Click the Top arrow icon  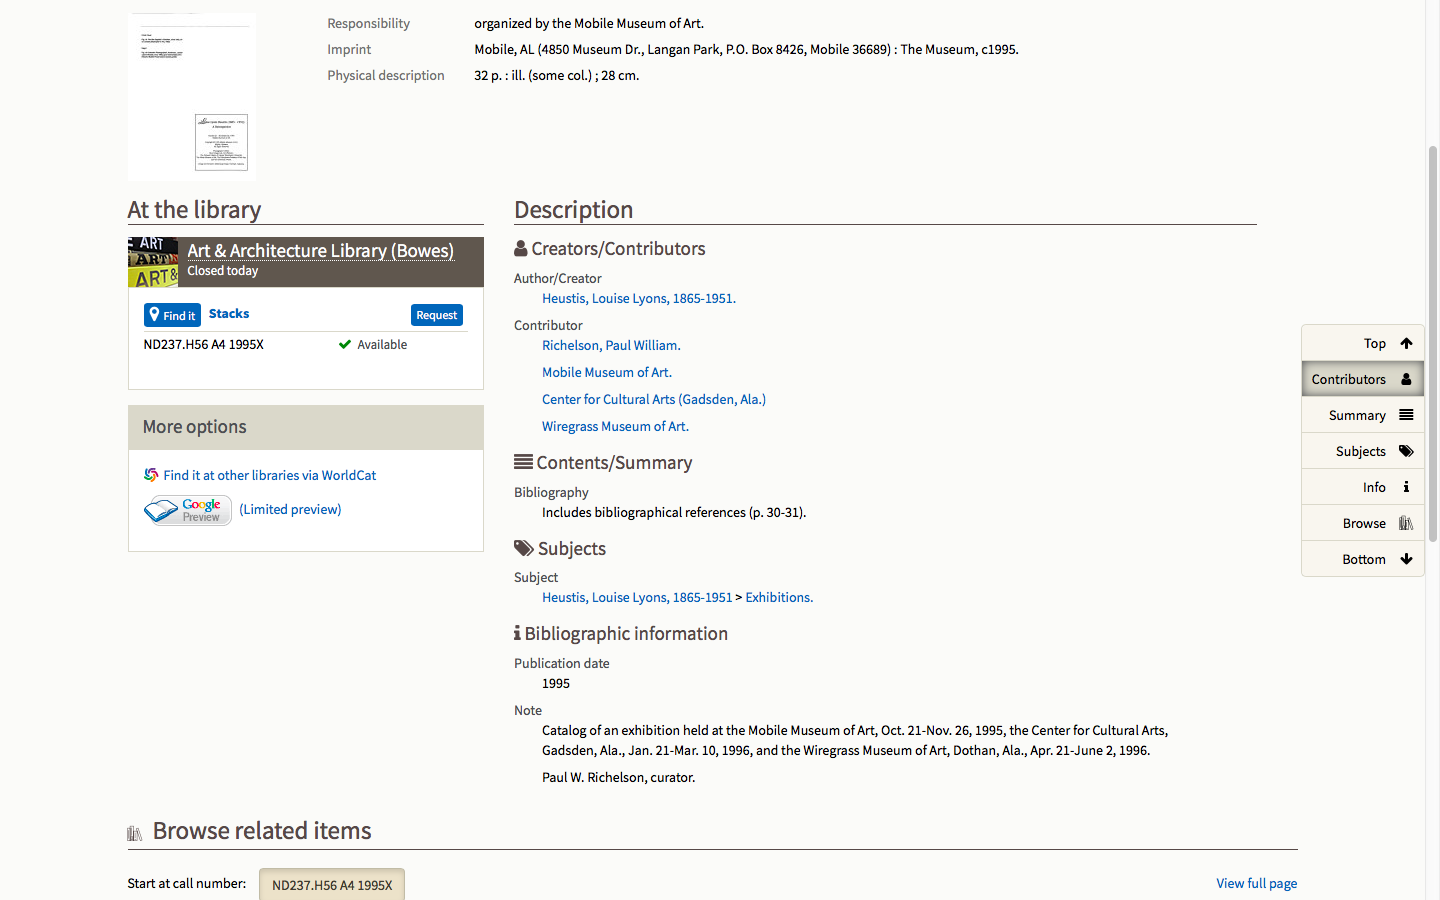coord(1406,343)
